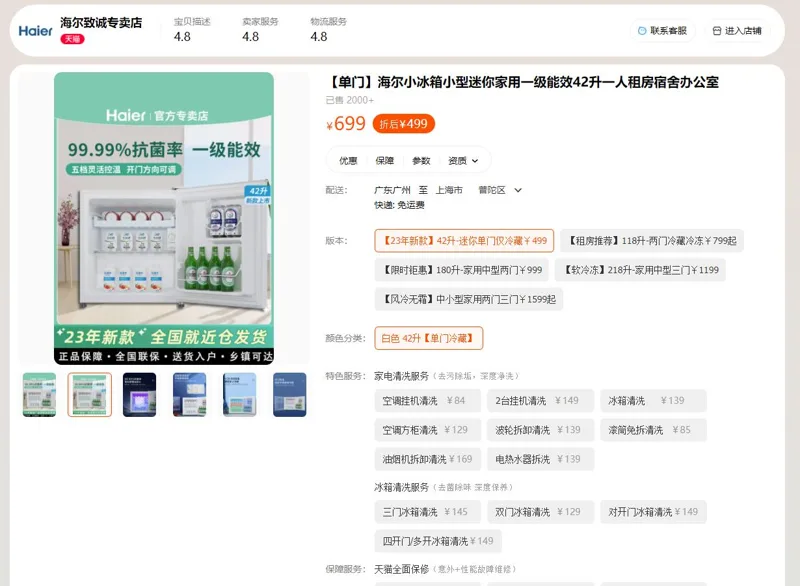
Task: View the fourth product thumbnail
Action: click(x=189, y=395)
